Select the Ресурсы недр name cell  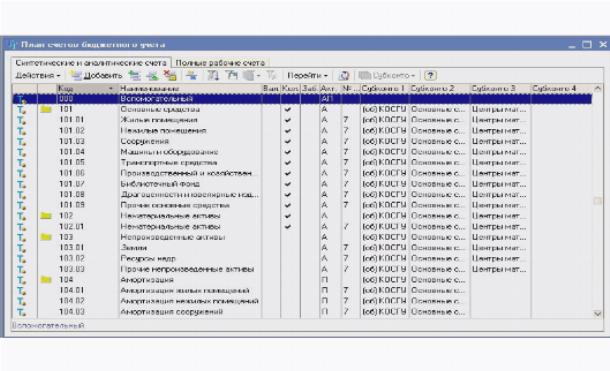[190, 259]
